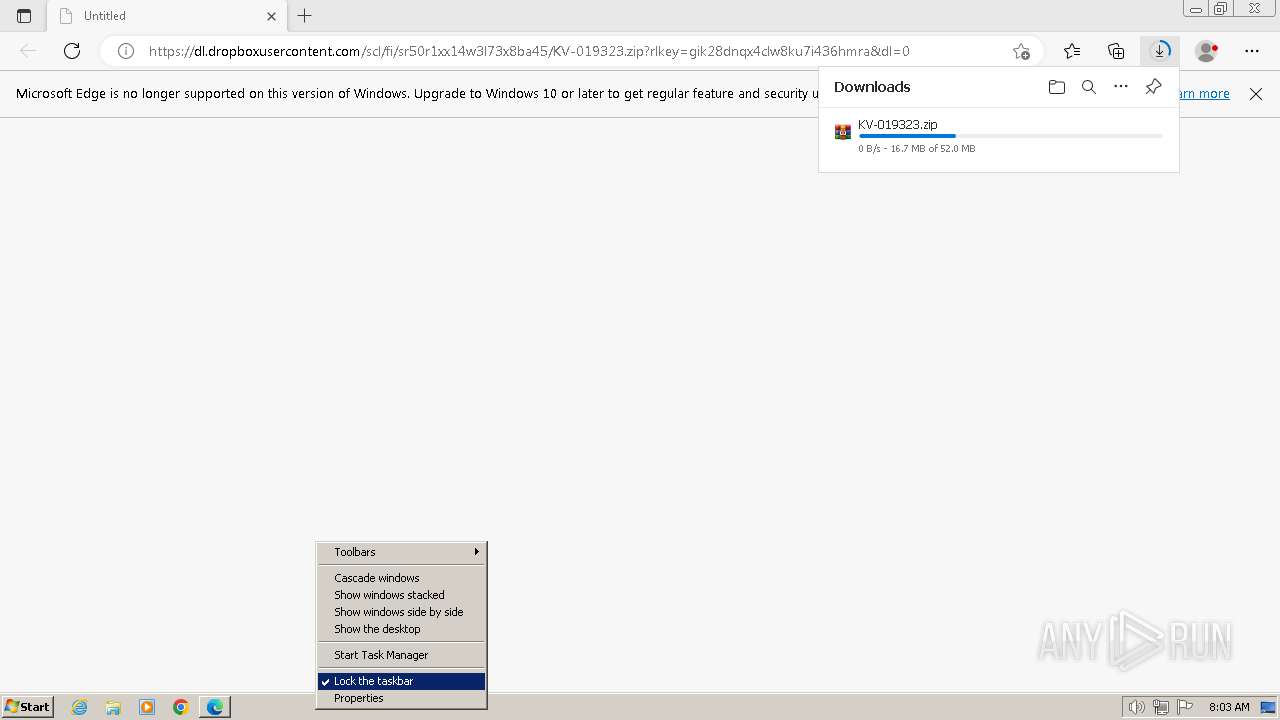Open taskbar Properties
Screen dimensions: 1280x720
click(401, 698)
